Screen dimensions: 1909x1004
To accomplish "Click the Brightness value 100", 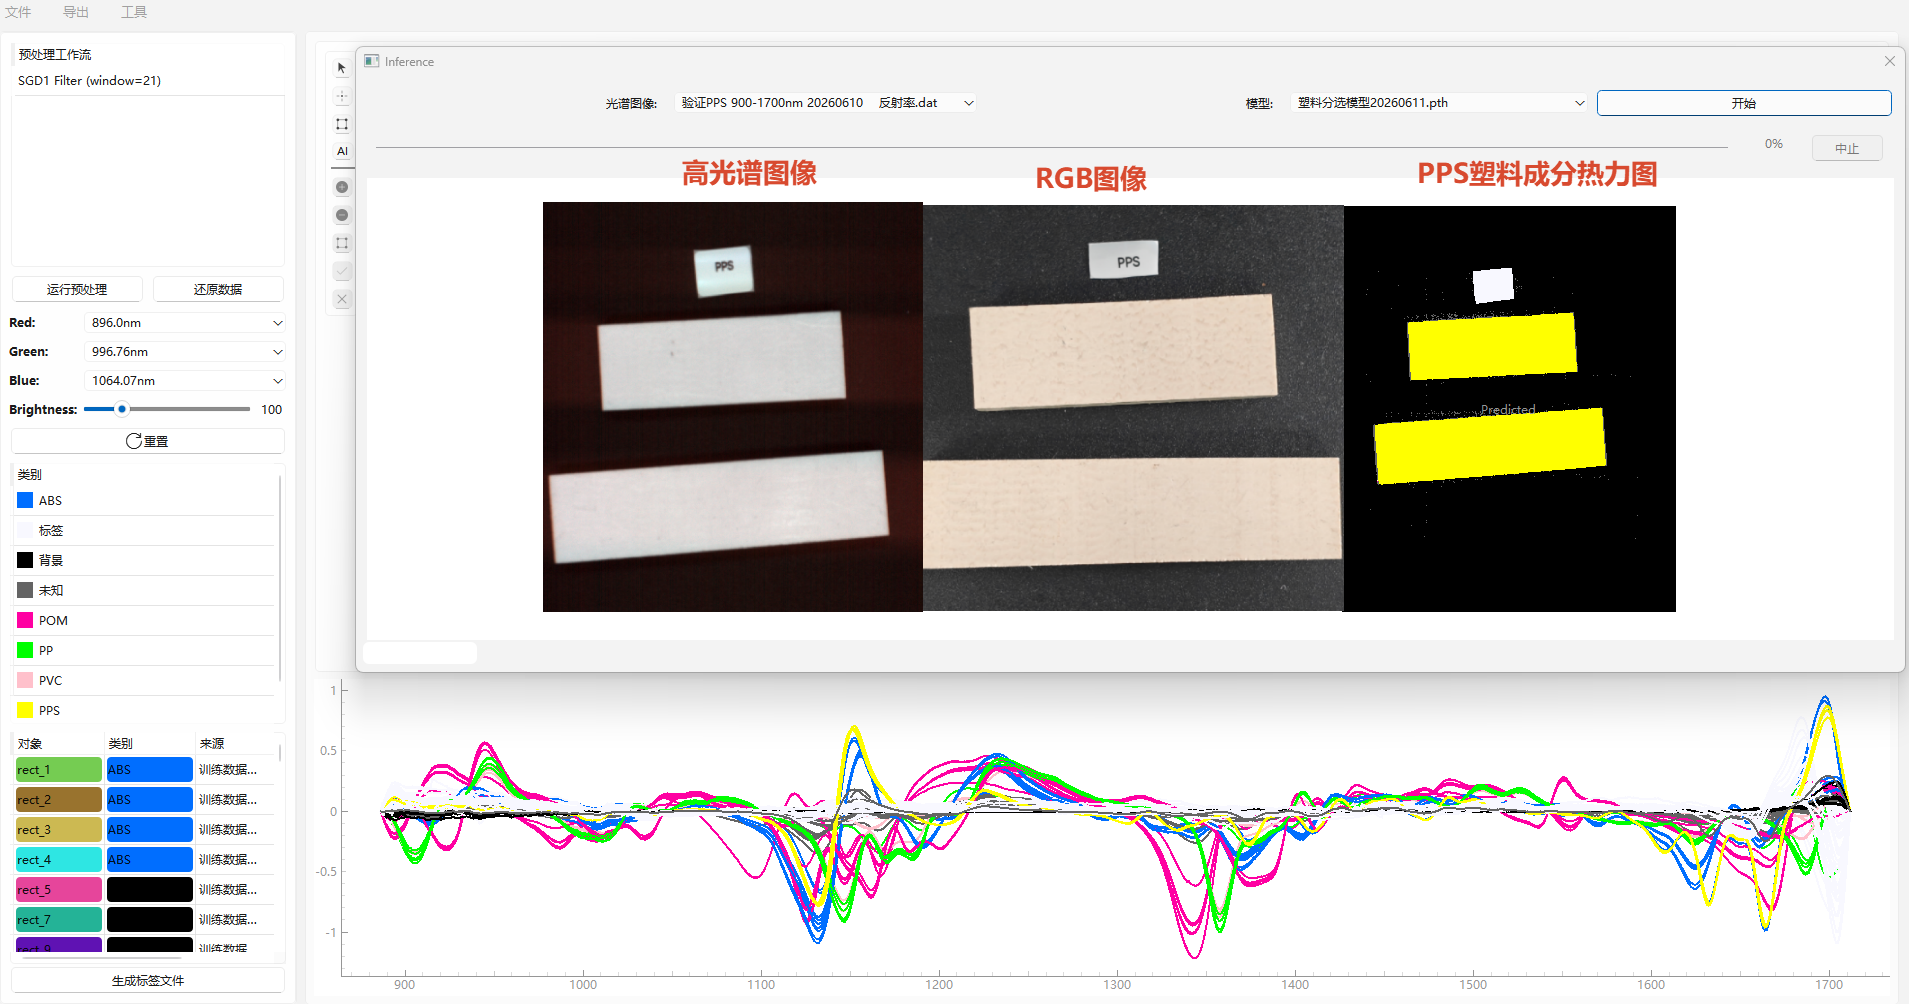I will pos(271,410).
